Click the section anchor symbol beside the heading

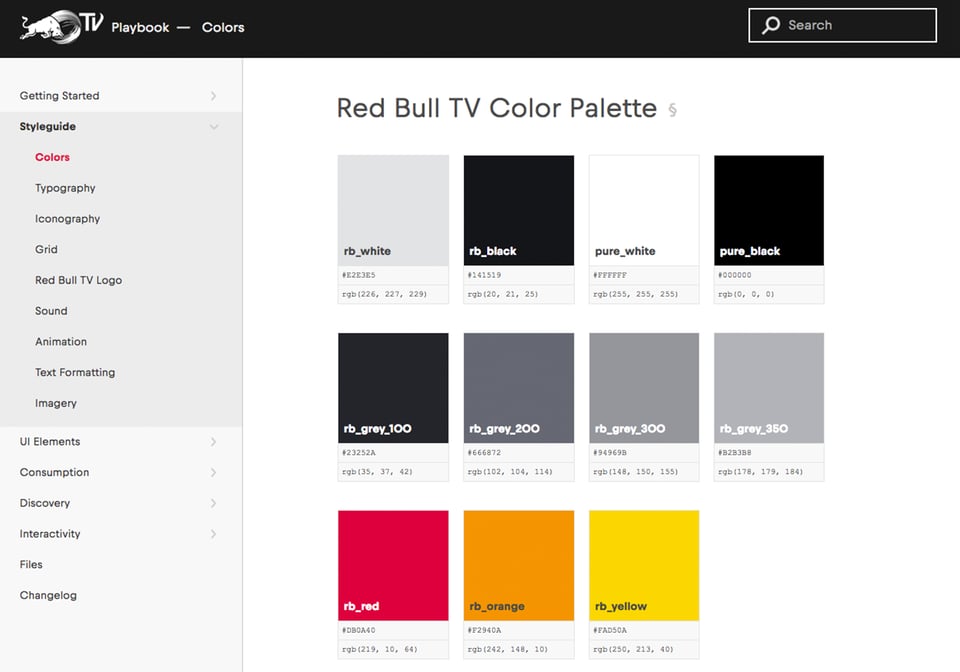[x=672, y=110]
